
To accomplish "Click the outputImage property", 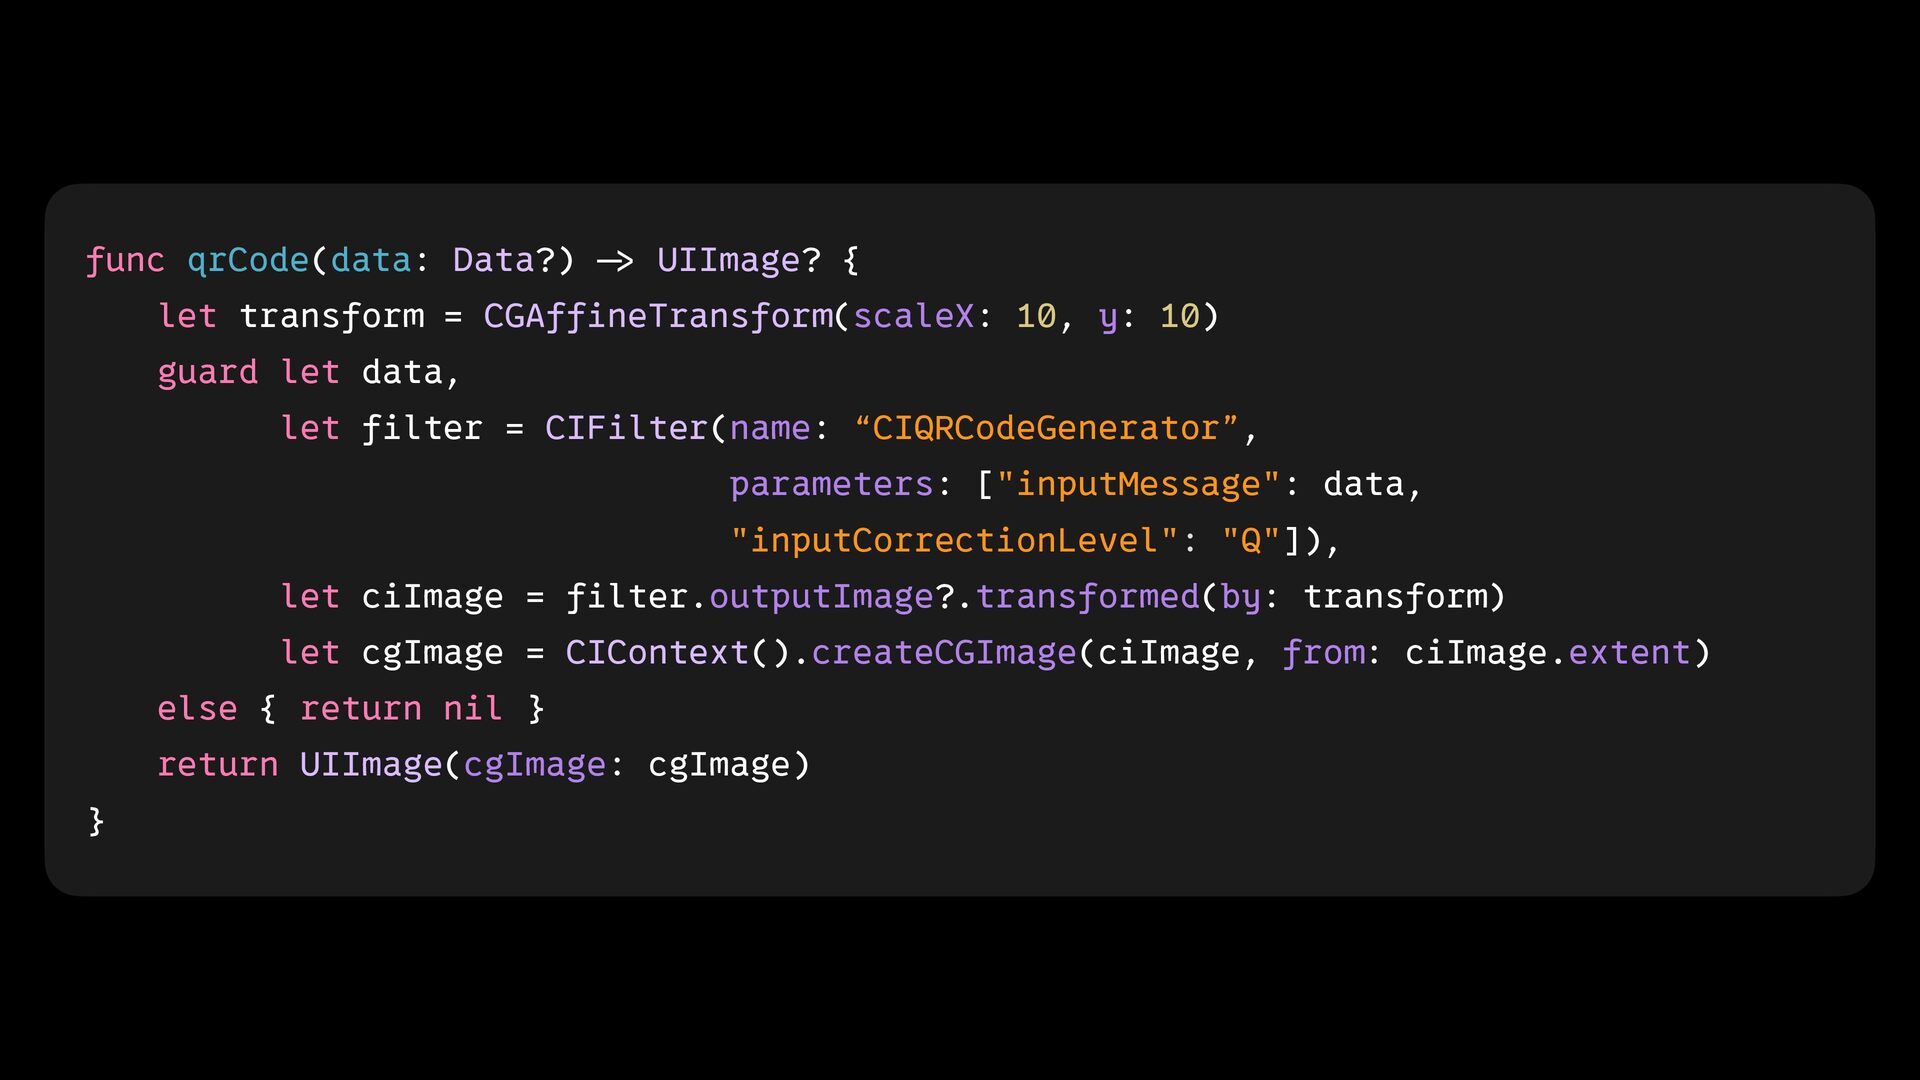I will click(x=821, y=596).
